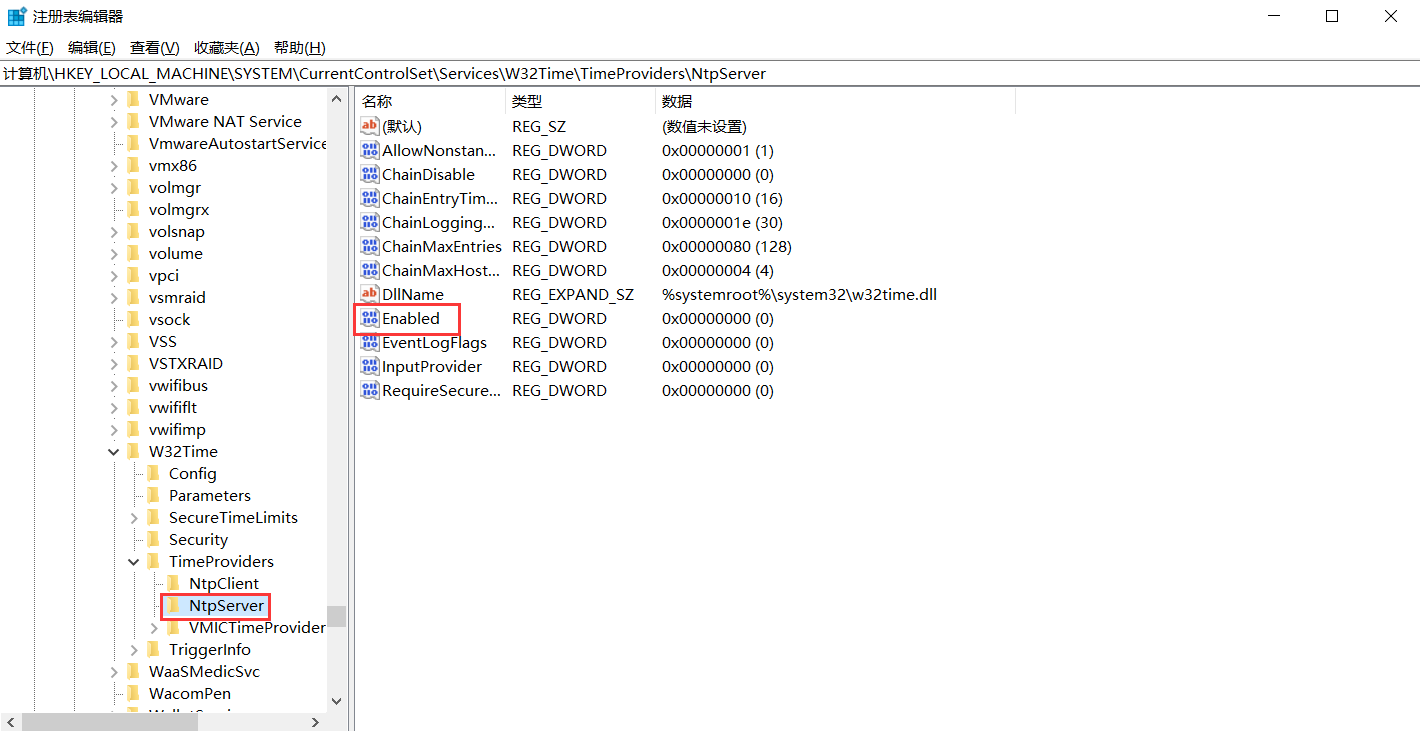Viewport: 1420px width, 731px height.
Task: Click the 0x00000080 (128) data cell
Action: 727,247
